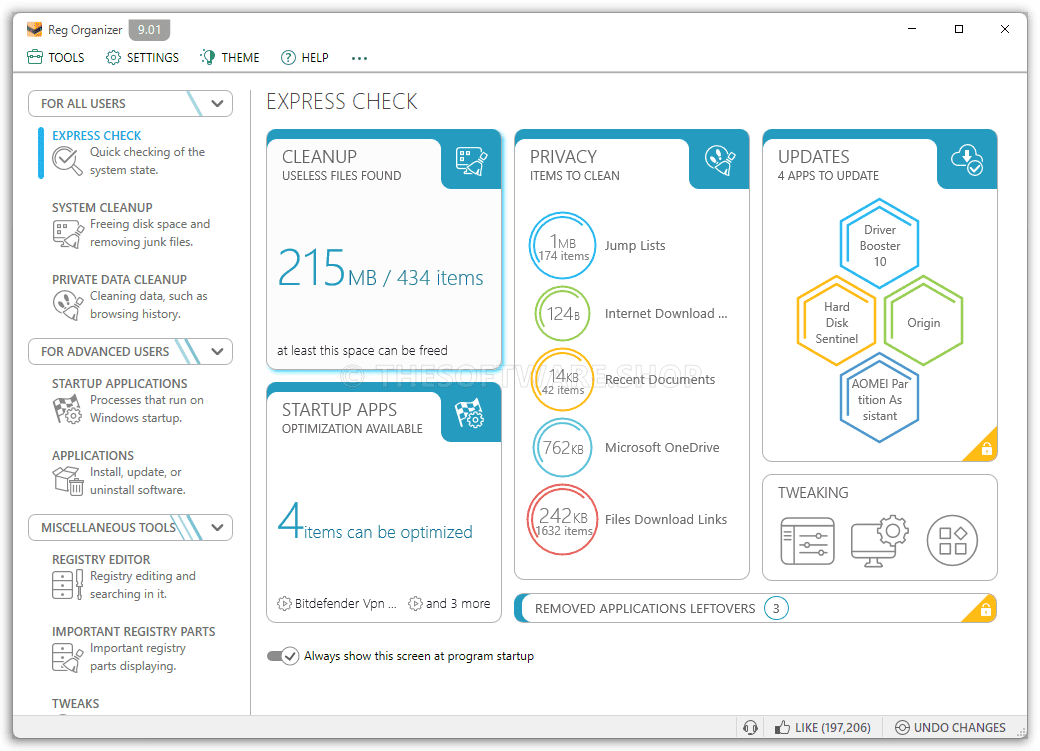Click 4 items can be optimized
The width and height of the screenshot is (1040, 751).
pos(375,521)
